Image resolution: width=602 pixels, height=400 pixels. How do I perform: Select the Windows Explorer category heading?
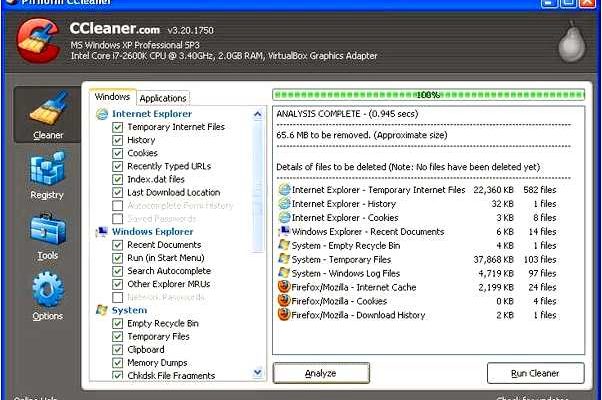152,232
